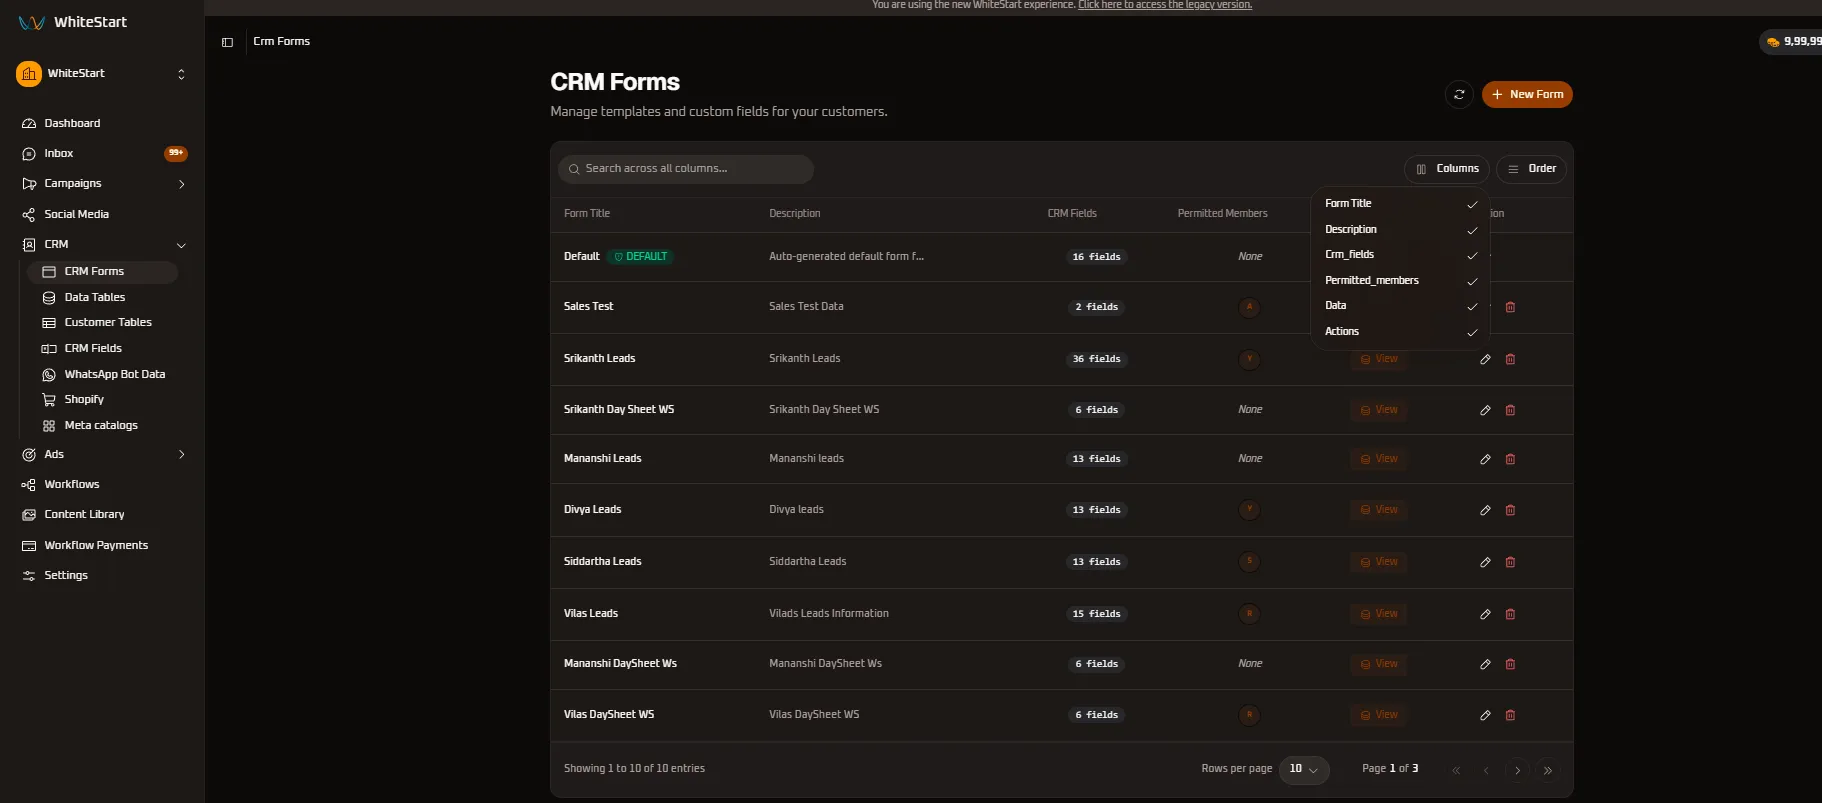This screenshot has height=803, width=1822.
Task: Edit the Mananshi Leads form
Action: pyautogui.click(x=1485, y=459)
